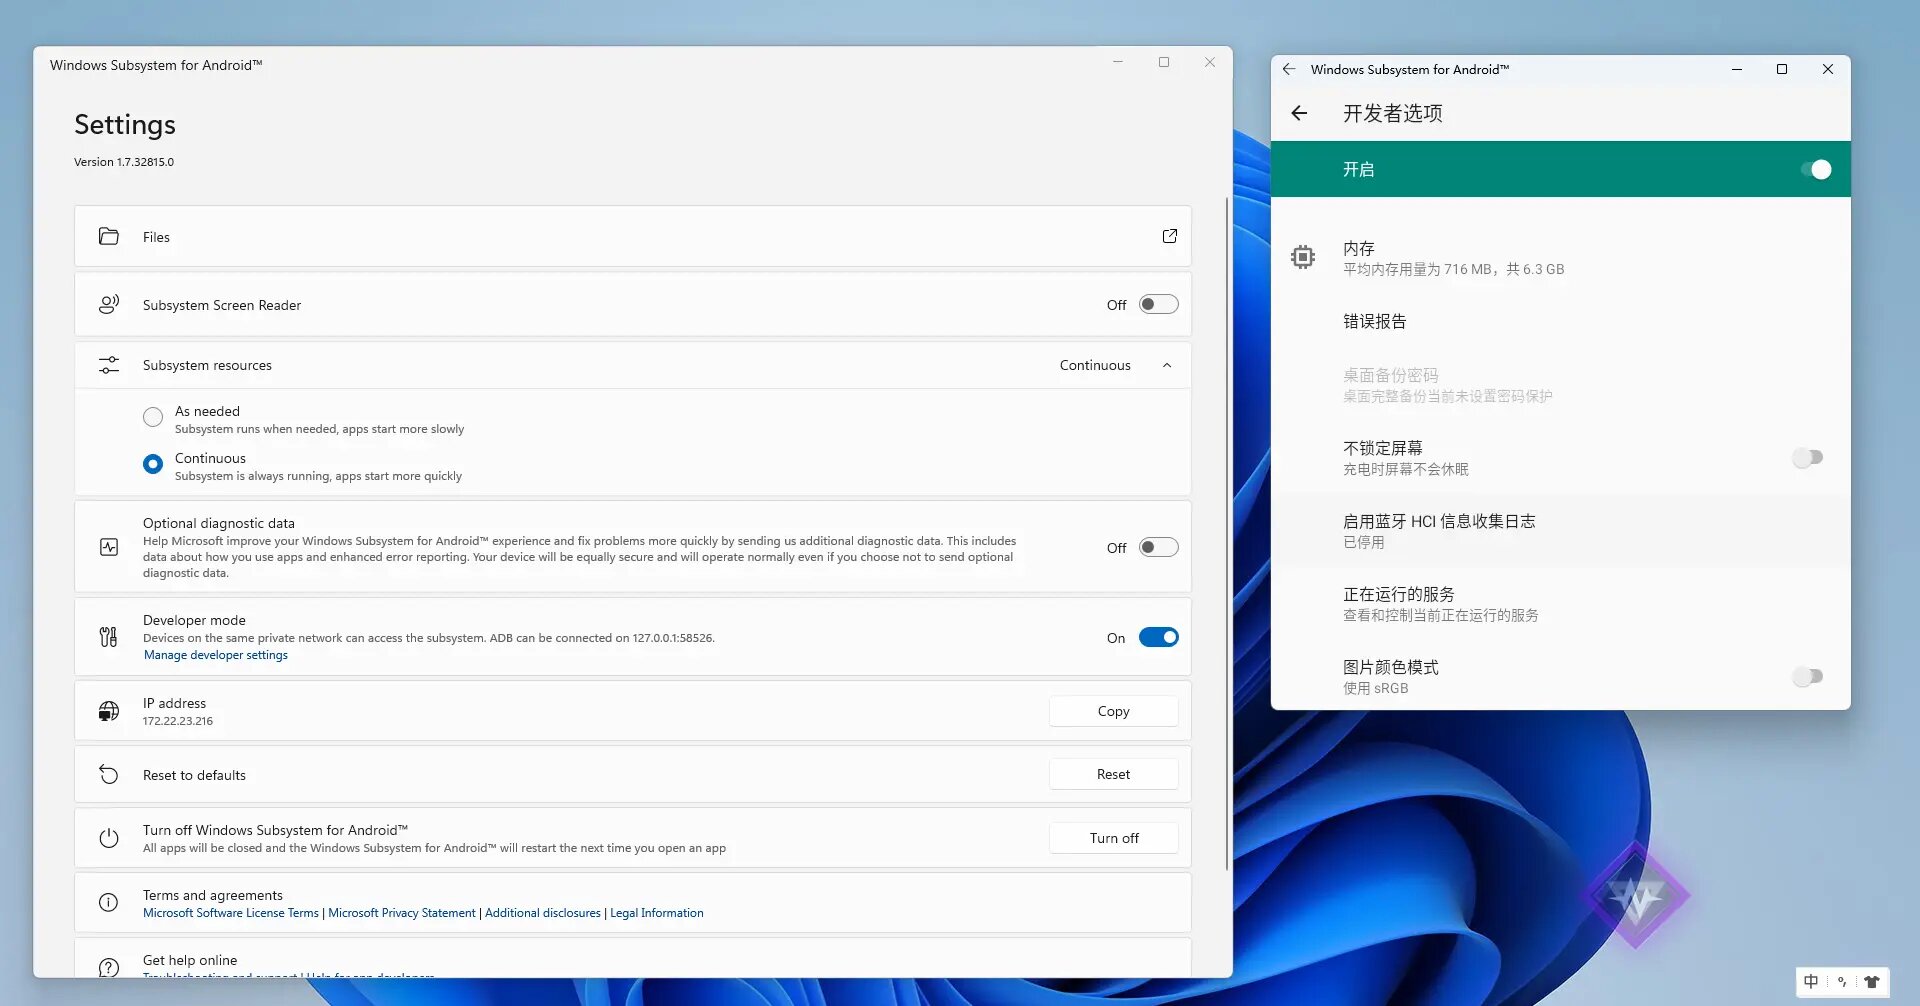Click the IP address globe icon
1920x1006 pixels.
click(109, 711)
